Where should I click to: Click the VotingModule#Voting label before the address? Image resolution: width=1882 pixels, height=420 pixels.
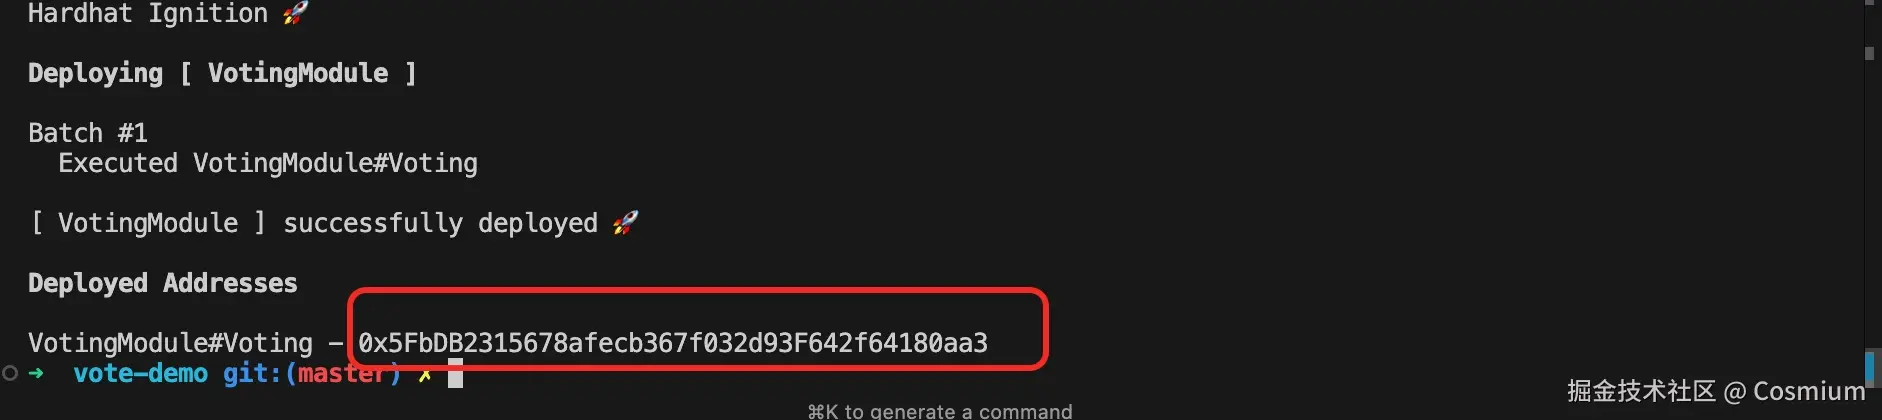[171, 343]
